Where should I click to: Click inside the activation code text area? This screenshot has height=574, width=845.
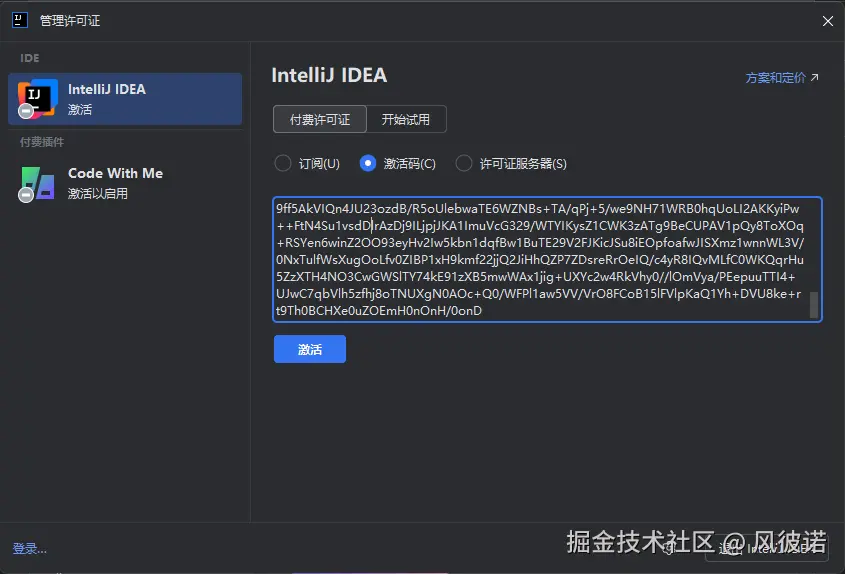click(x=547, y=259)
